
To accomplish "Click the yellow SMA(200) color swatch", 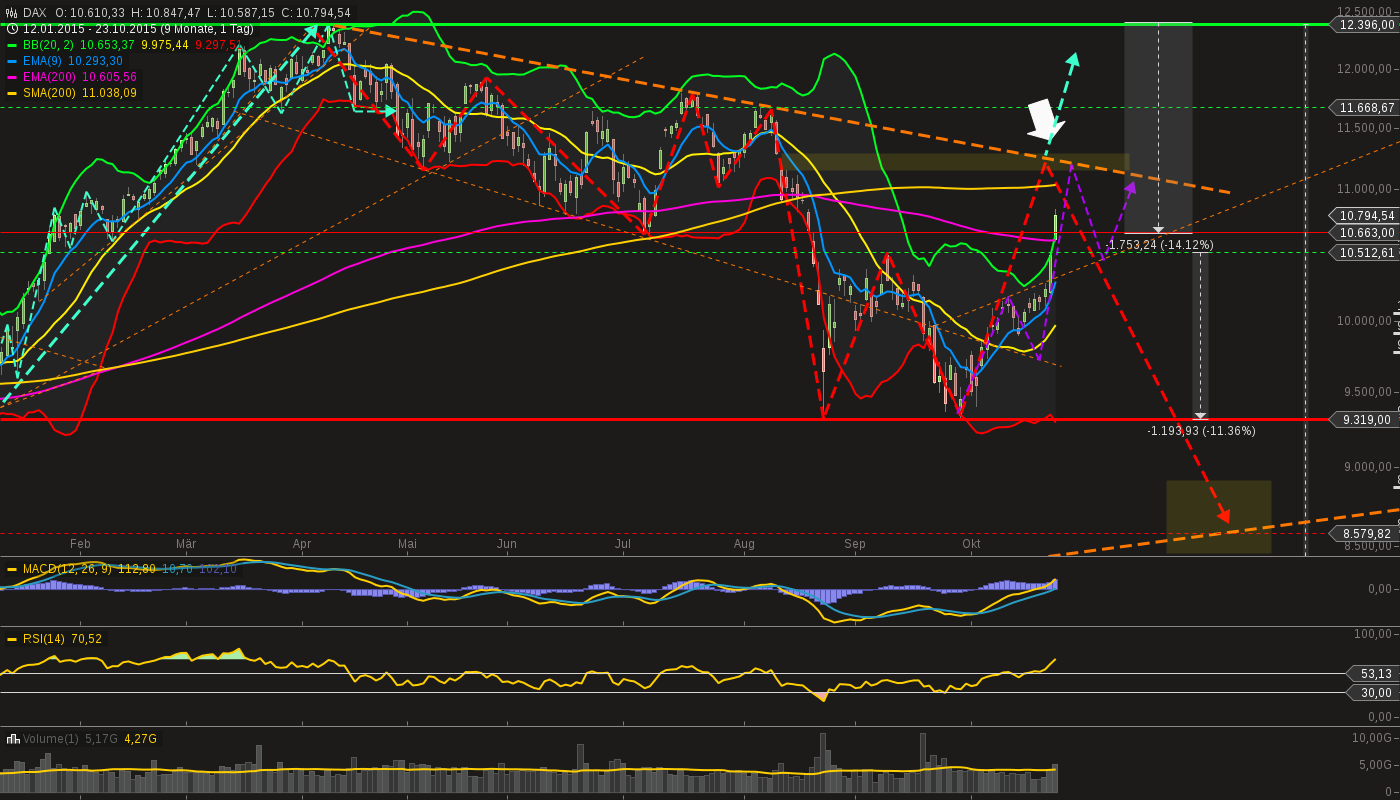I will coord(12,93).
